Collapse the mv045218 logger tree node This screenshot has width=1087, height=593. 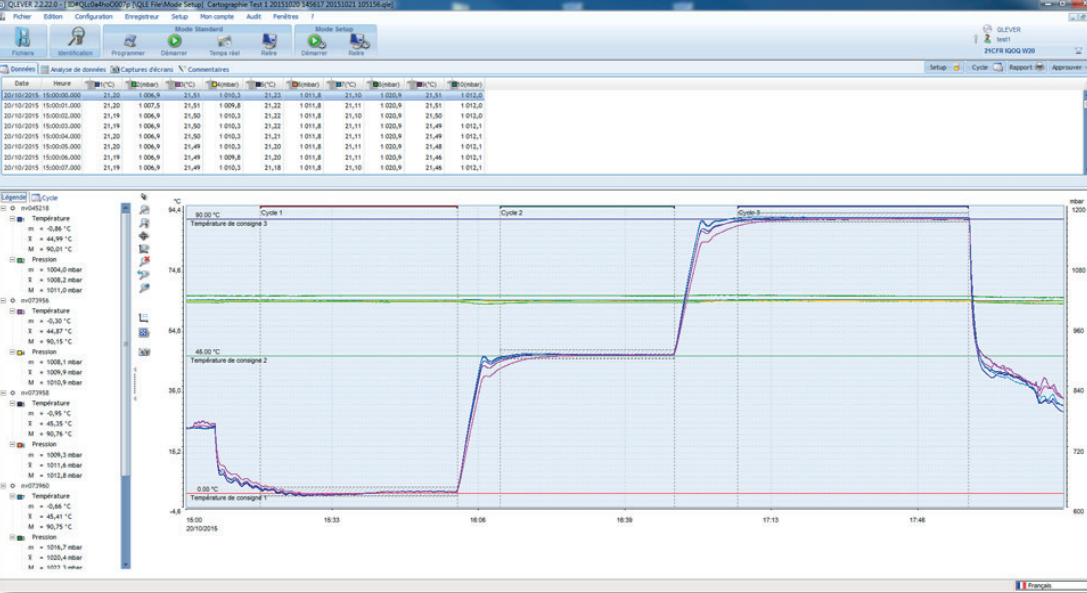[x=4, y=208]
